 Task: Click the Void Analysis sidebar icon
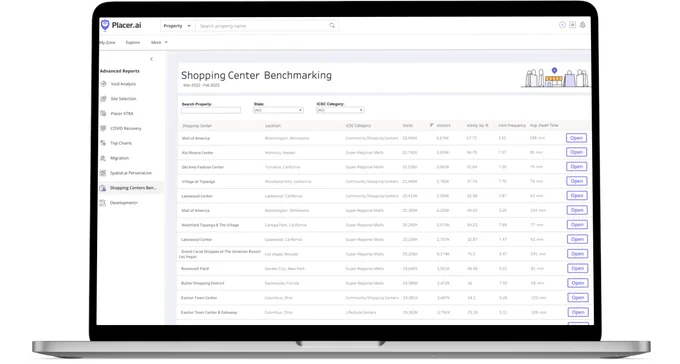coord(103,84)
